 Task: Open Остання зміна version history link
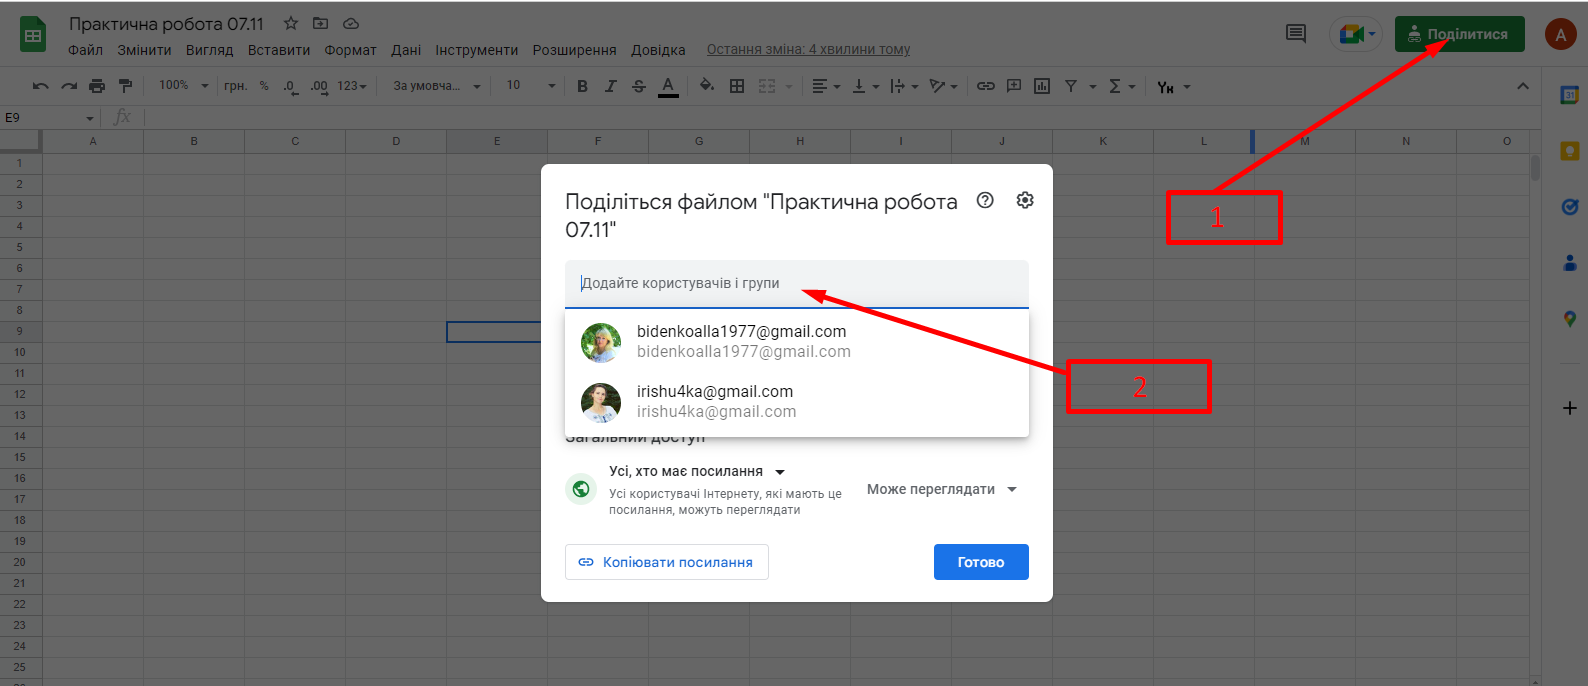click(808, 50)
